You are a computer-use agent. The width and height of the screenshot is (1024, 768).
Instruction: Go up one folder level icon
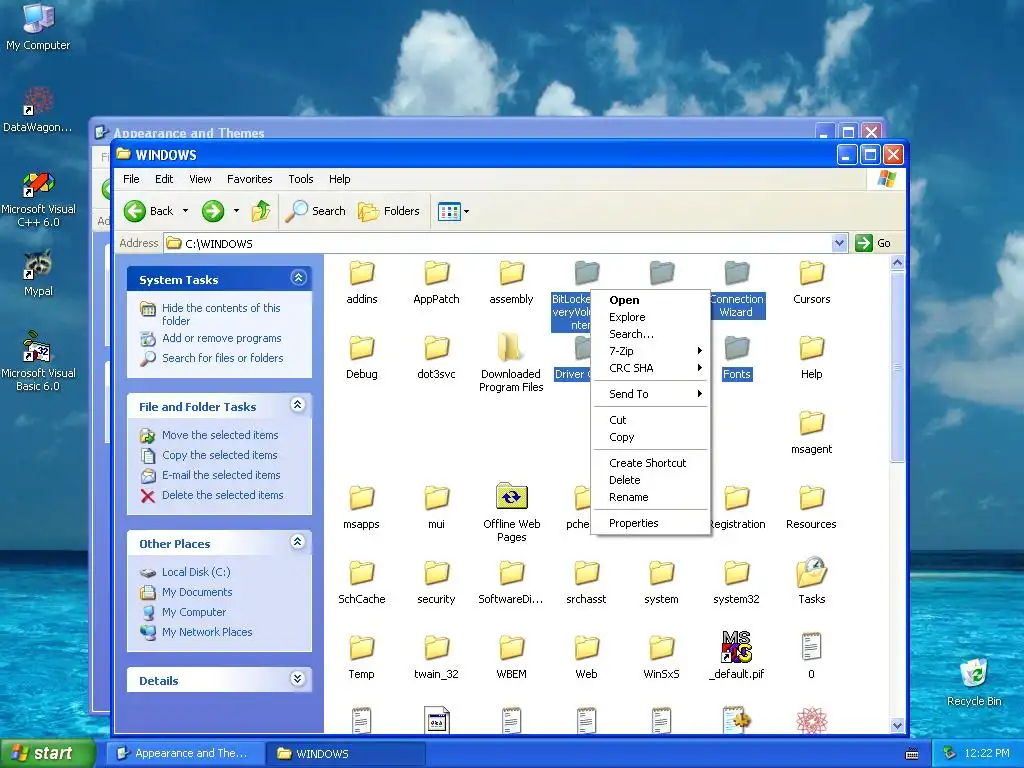pos(261,211)
